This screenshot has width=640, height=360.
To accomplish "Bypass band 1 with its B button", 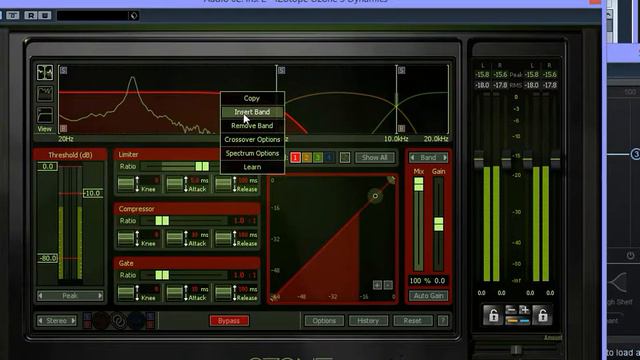I will click(63, 129).
